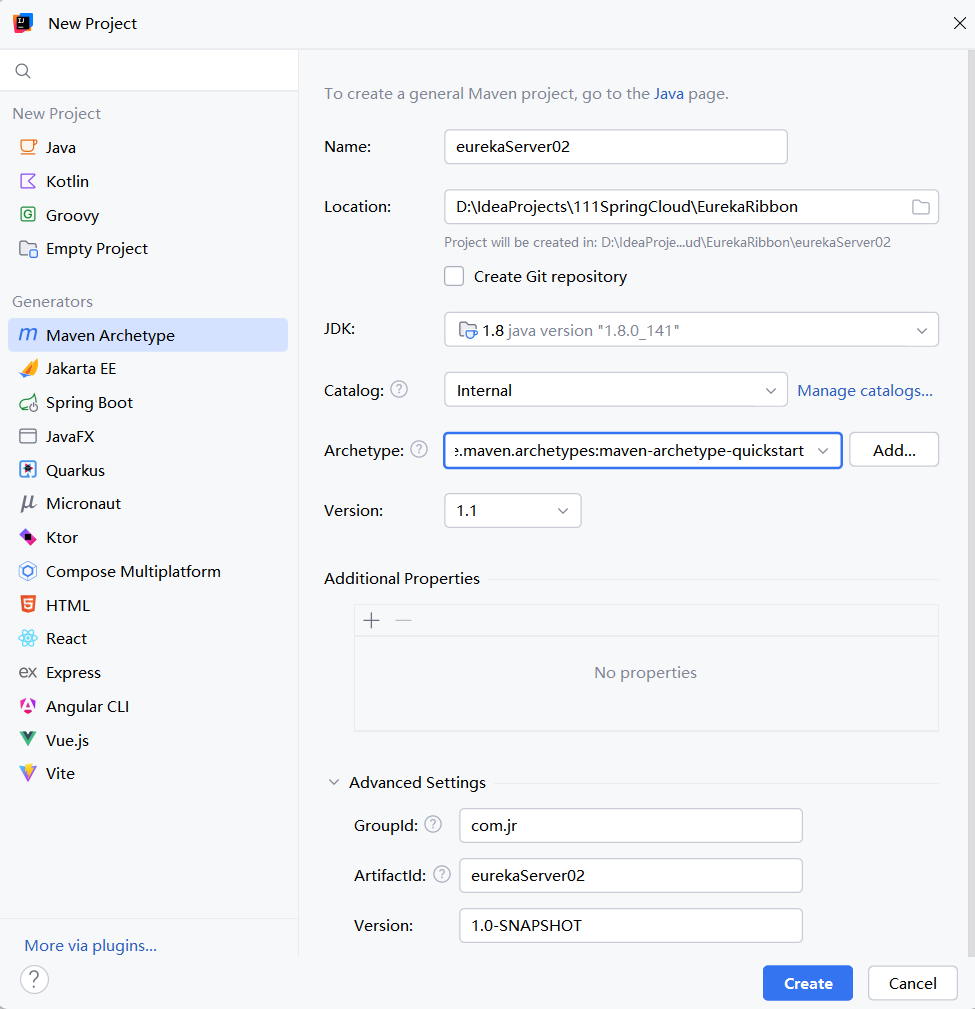The height and width of the screenshot is (1009, 975).
Task: Click the Express ex icon
Action: (x=28, y=672)
